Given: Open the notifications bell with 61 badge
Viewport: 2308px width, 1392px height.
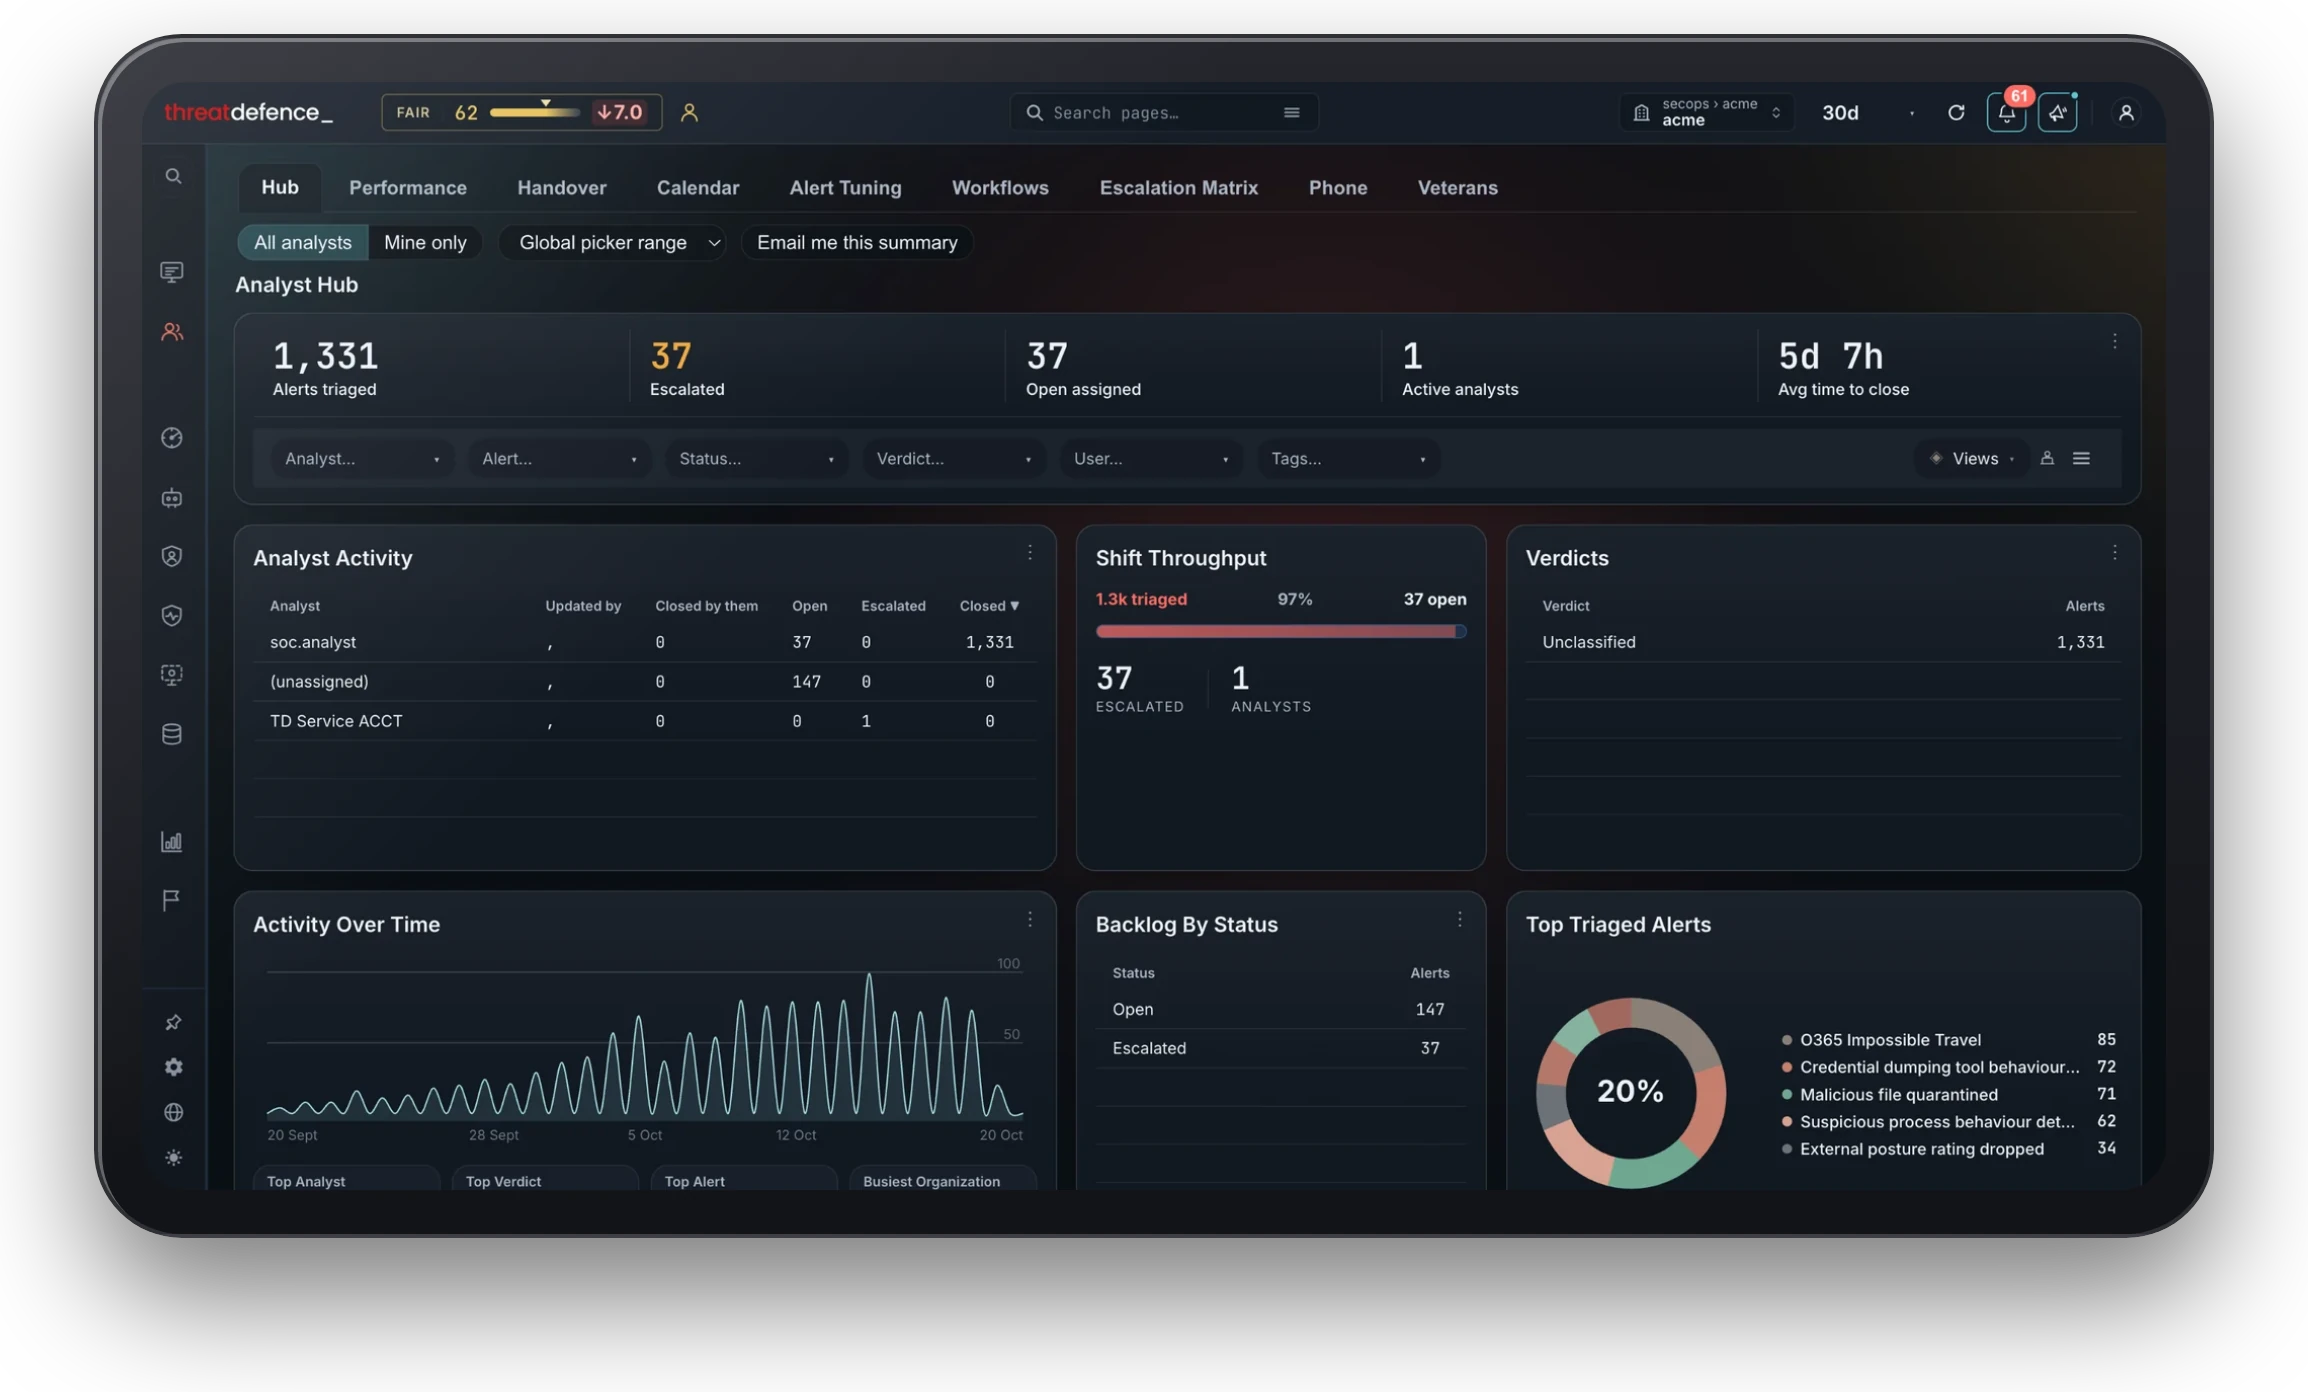Looking at the screenshot, I should pyautogui.click(x=2006, y=112).
